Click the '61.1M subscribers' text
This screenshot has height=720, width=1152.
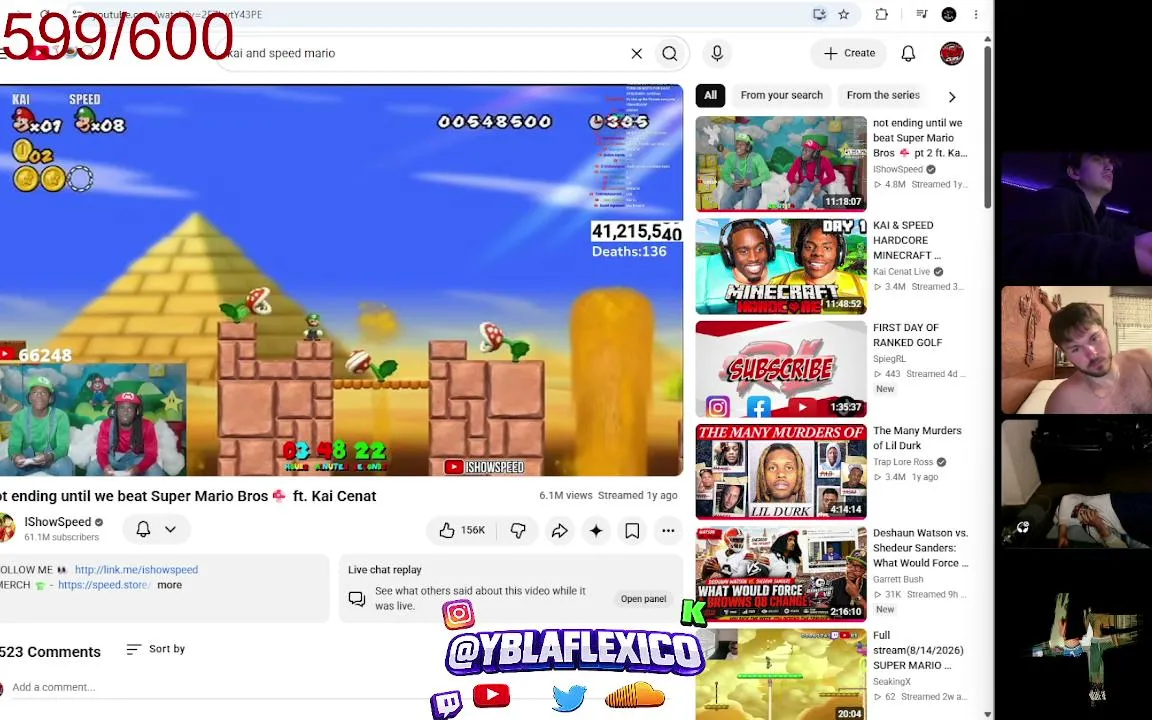click(62, 537)
